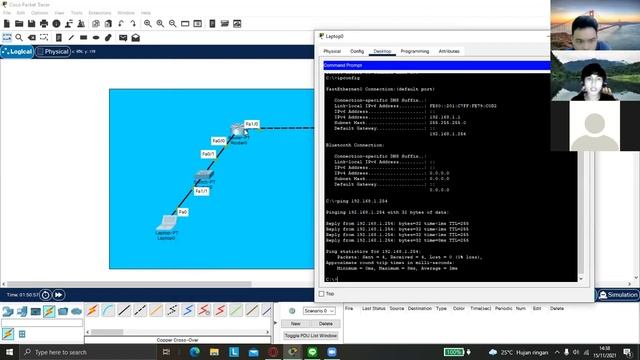Expand the PDU panel arrow beside connections
The image size is (640, 360).
(x=275, y=323)
